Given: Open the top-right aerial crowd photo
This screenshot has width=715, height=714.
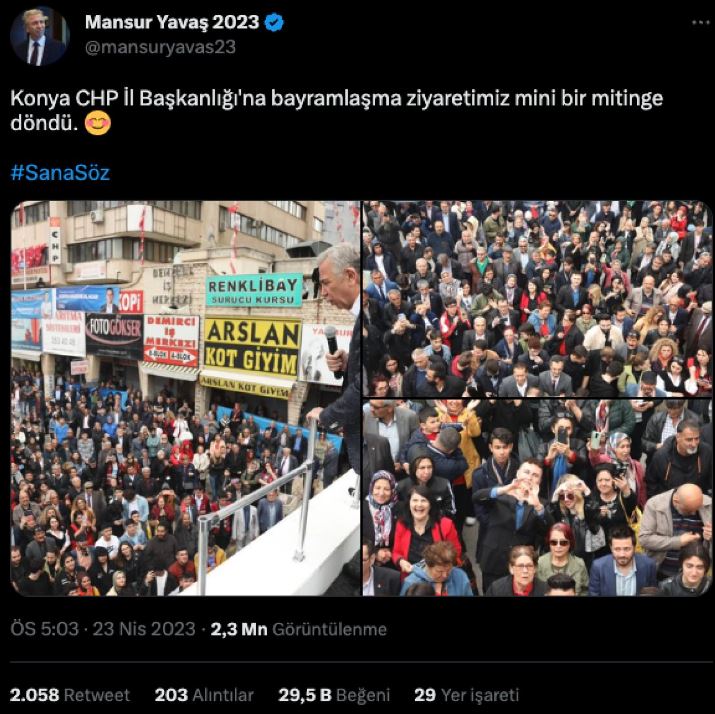Looking at the screenshot, I should point(538,298).
